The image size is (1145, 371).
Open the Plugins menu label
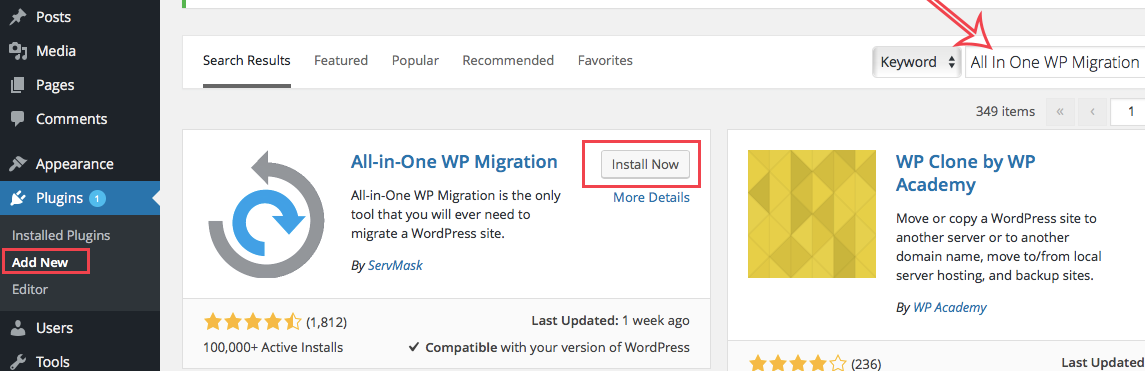59,198
